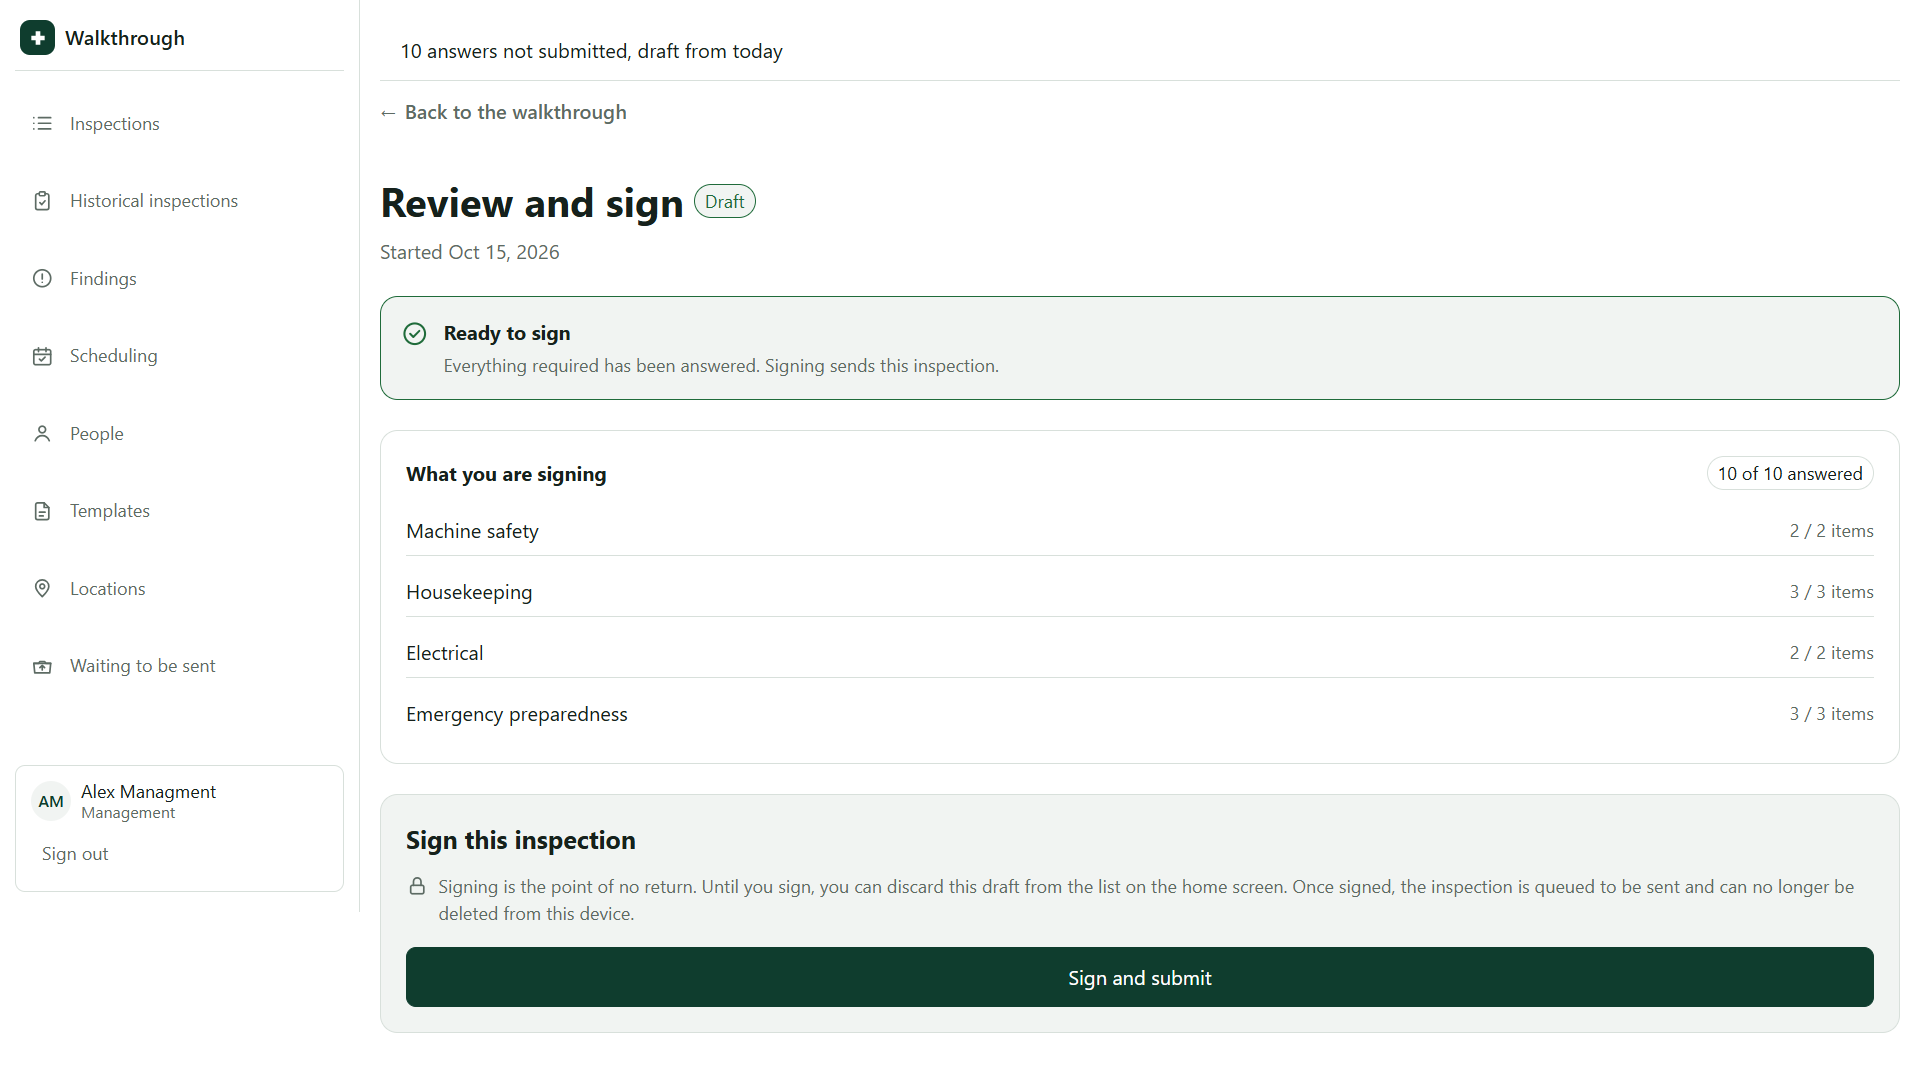Click the 10 answers not submitted notice

[x=592, y=51]
